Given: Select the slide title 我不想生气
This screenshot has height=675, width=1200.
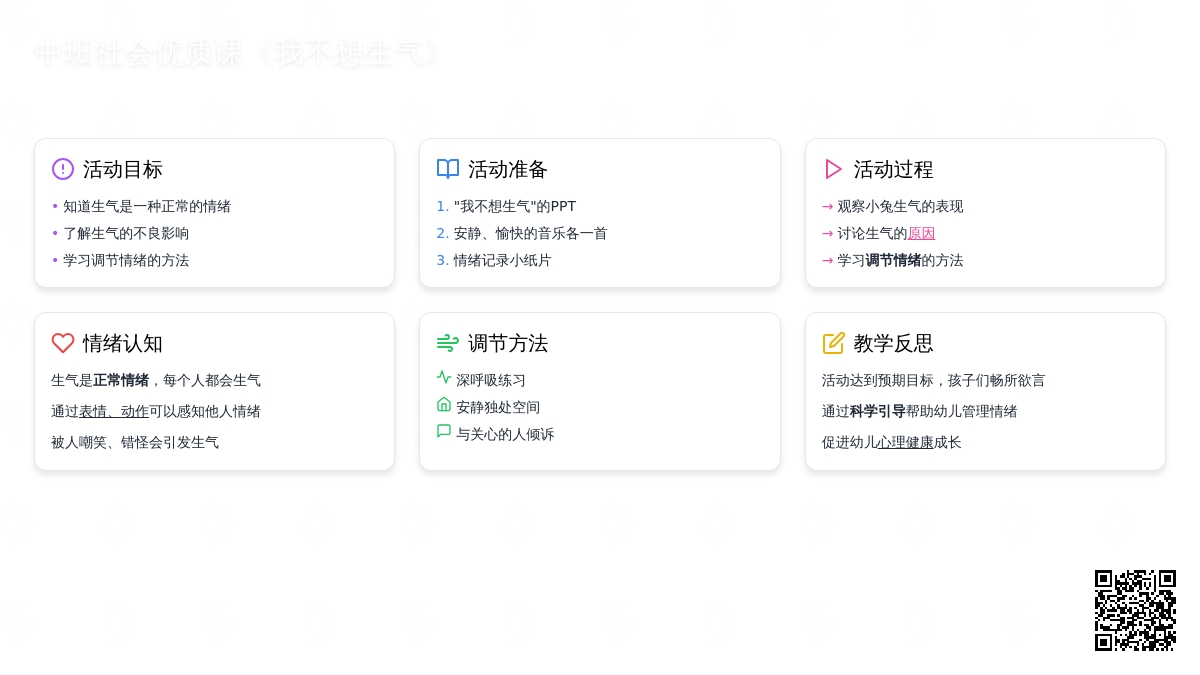Looking at the screenshot, I should point(236,53).
